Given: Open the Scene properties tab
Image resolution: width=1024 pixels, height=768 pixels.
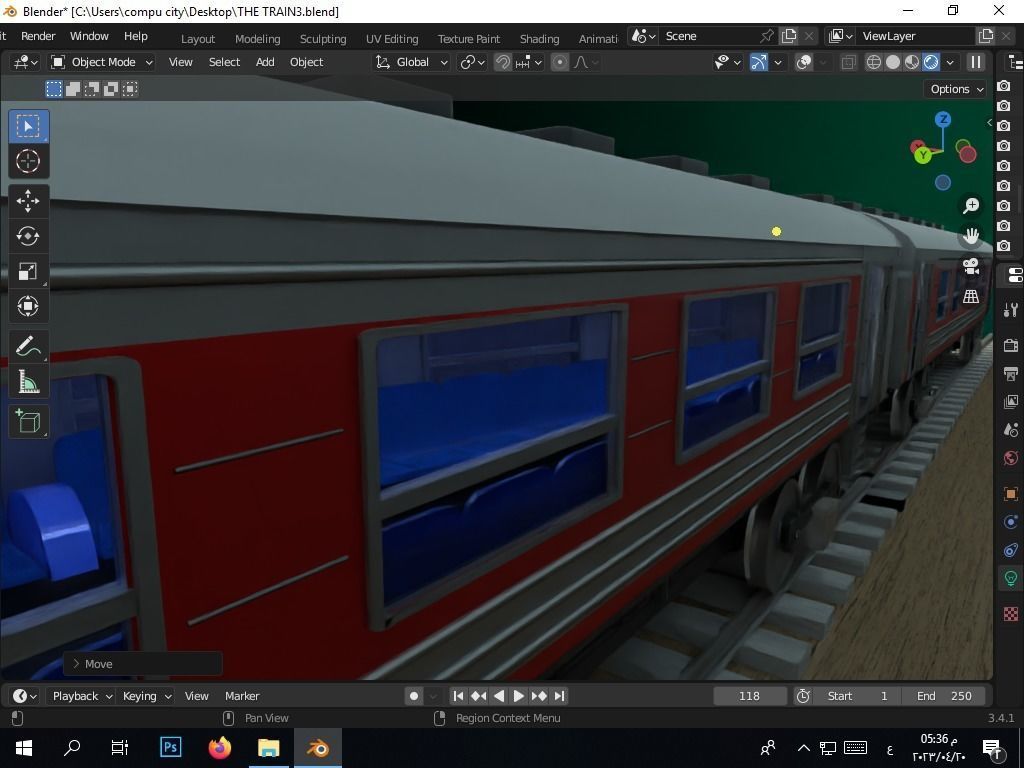Looking at the screenshot, I should [1011, 430].
